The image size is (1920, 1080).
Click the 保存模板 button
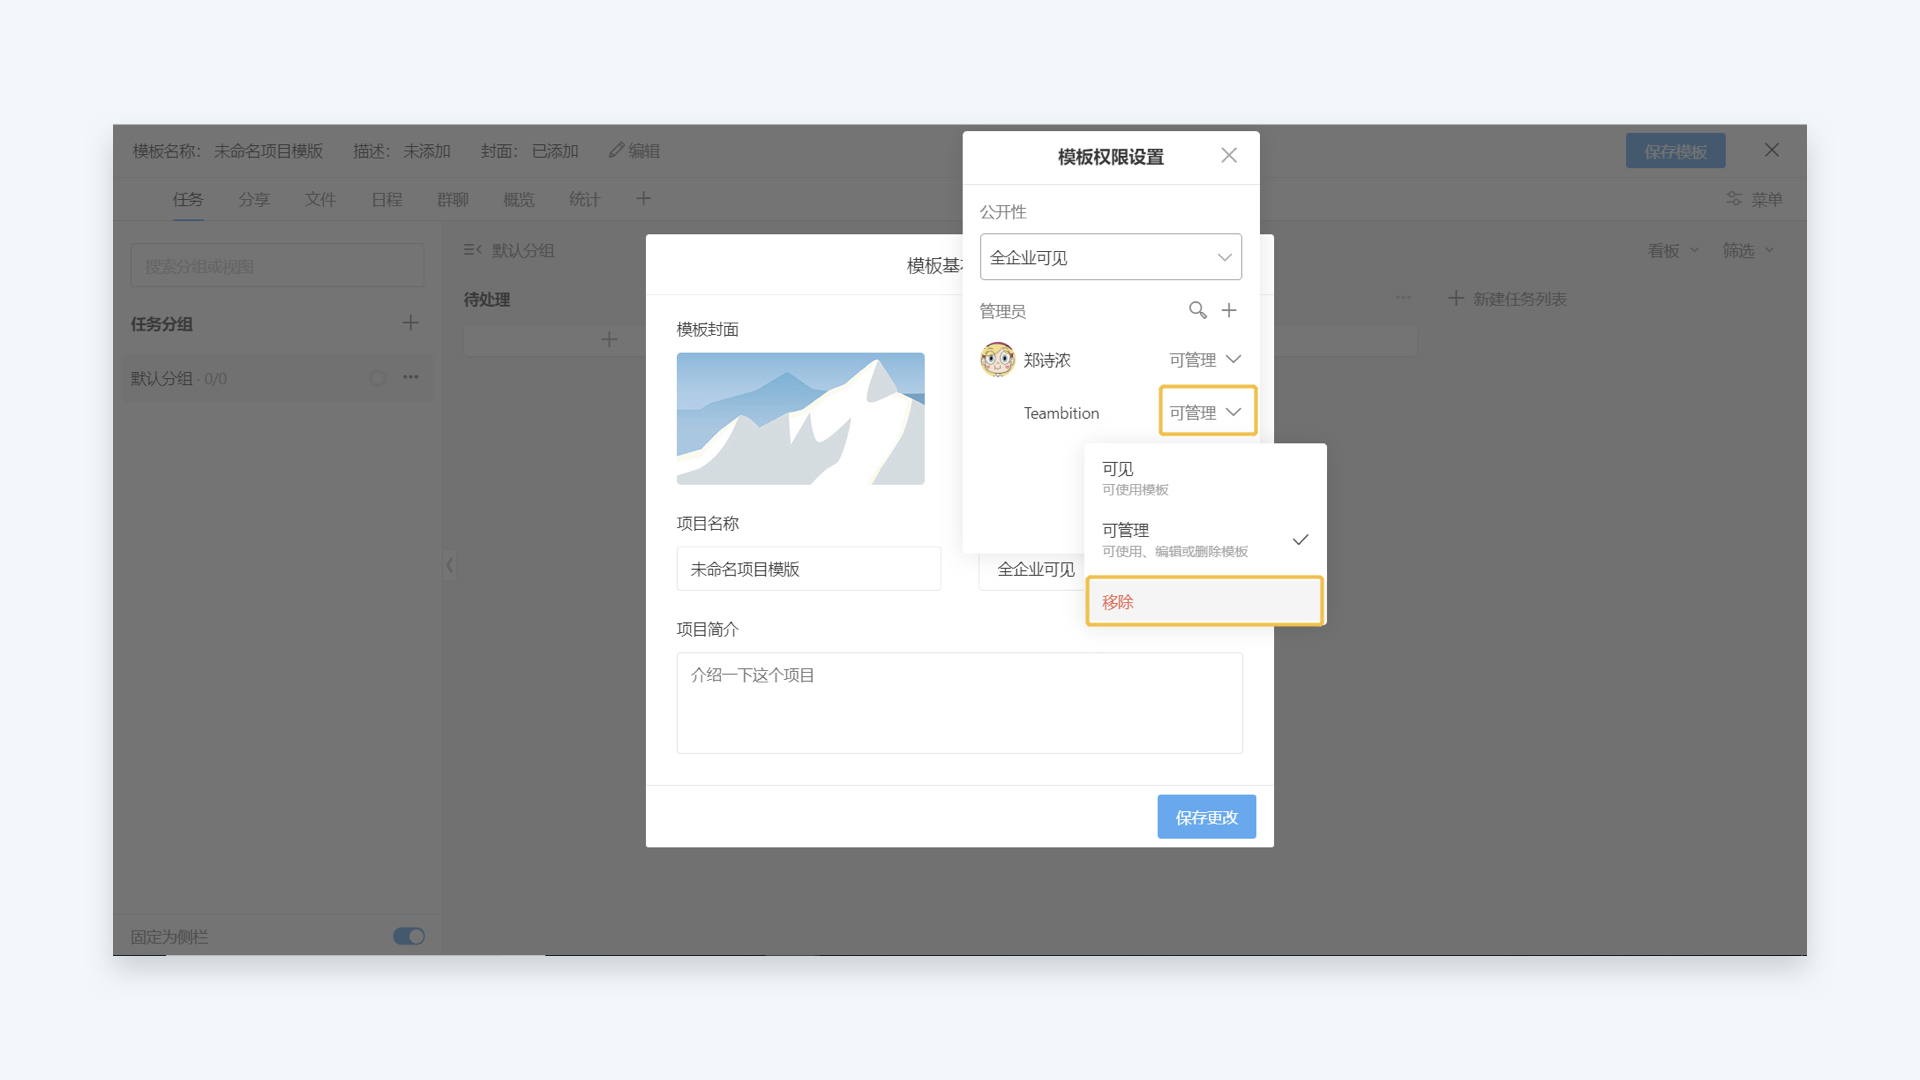pos(1675,151)
